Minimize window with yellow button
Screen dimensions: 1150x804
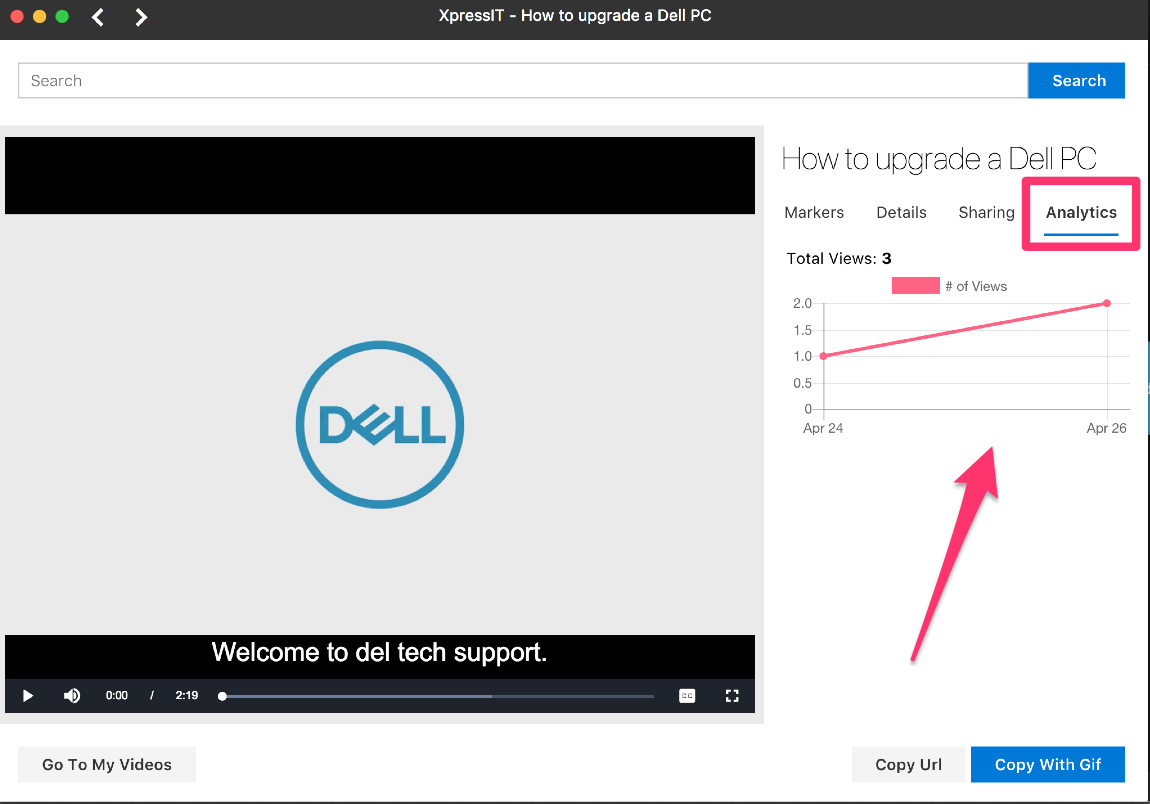tap(40, 16)
